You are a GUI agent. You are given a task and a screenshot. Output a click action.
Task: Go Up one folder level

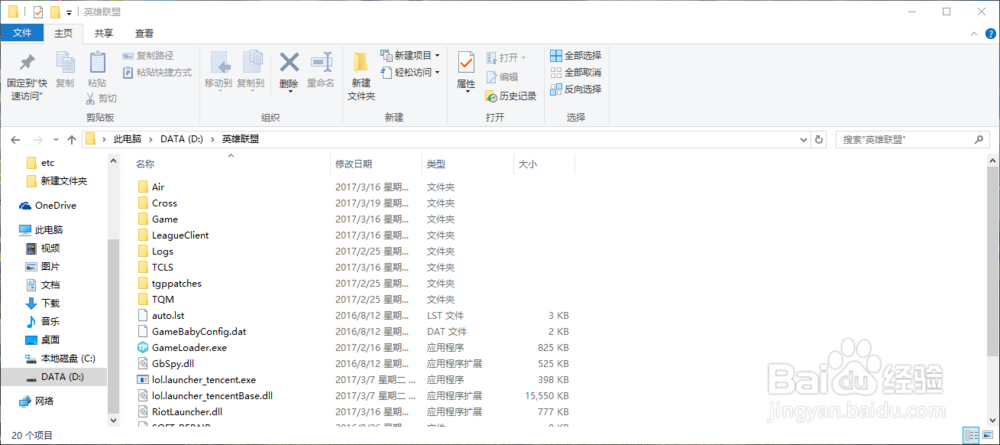[71, 139]
